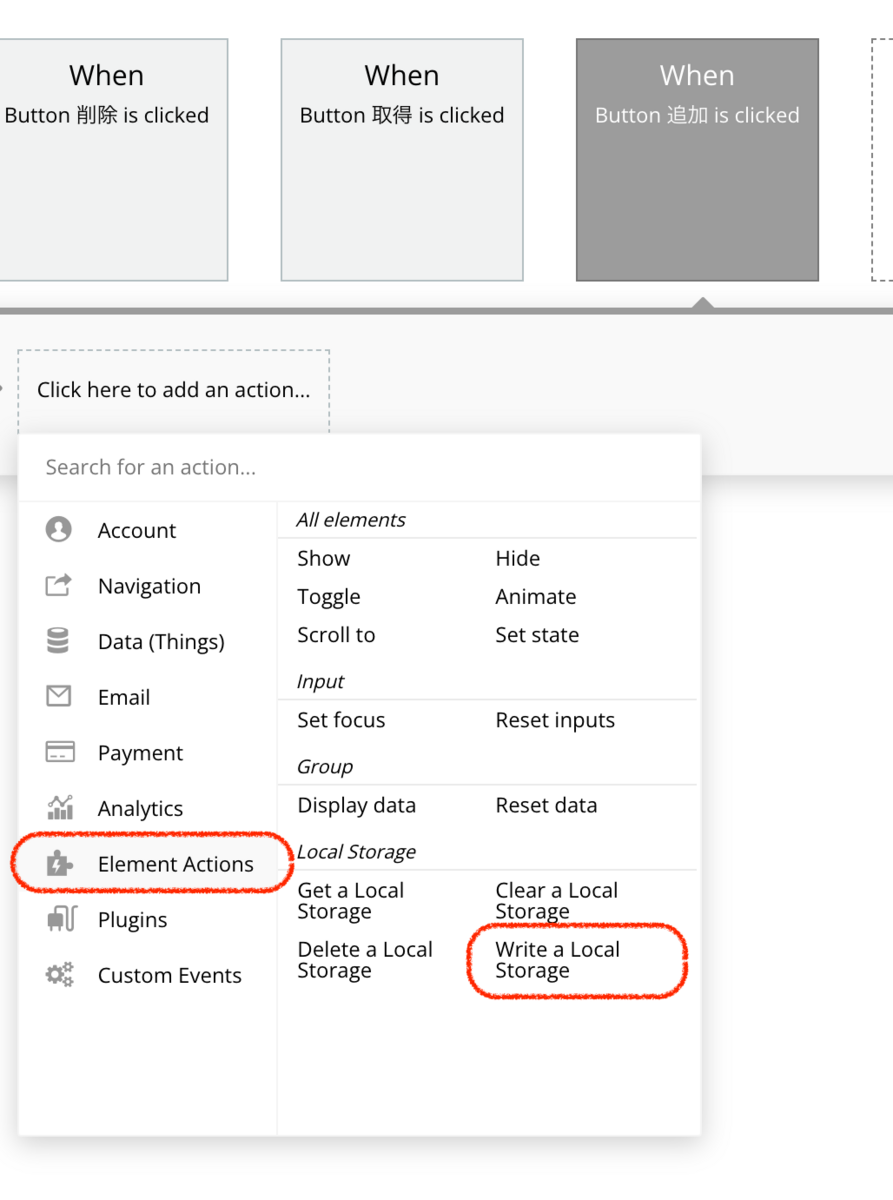Choose the Get a Local Storage action
The height and width of the screenshot is (1200, 893).
coord(350,901)
